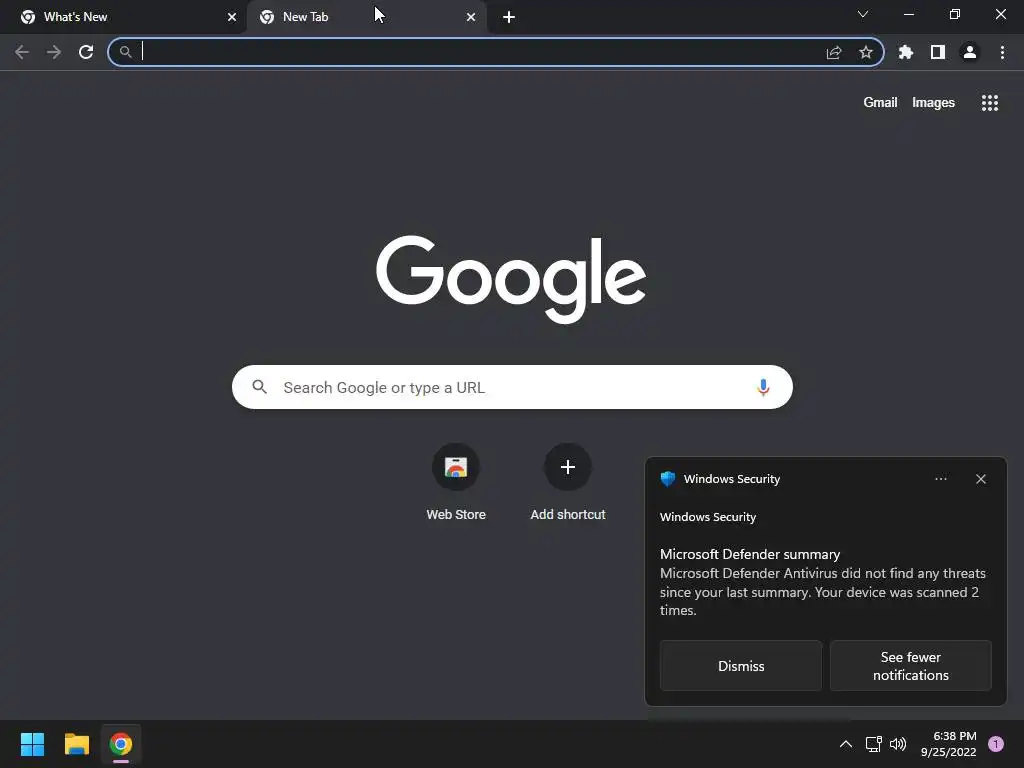
Task: Click the forward navigation arrow
Action: coord(54,52)
